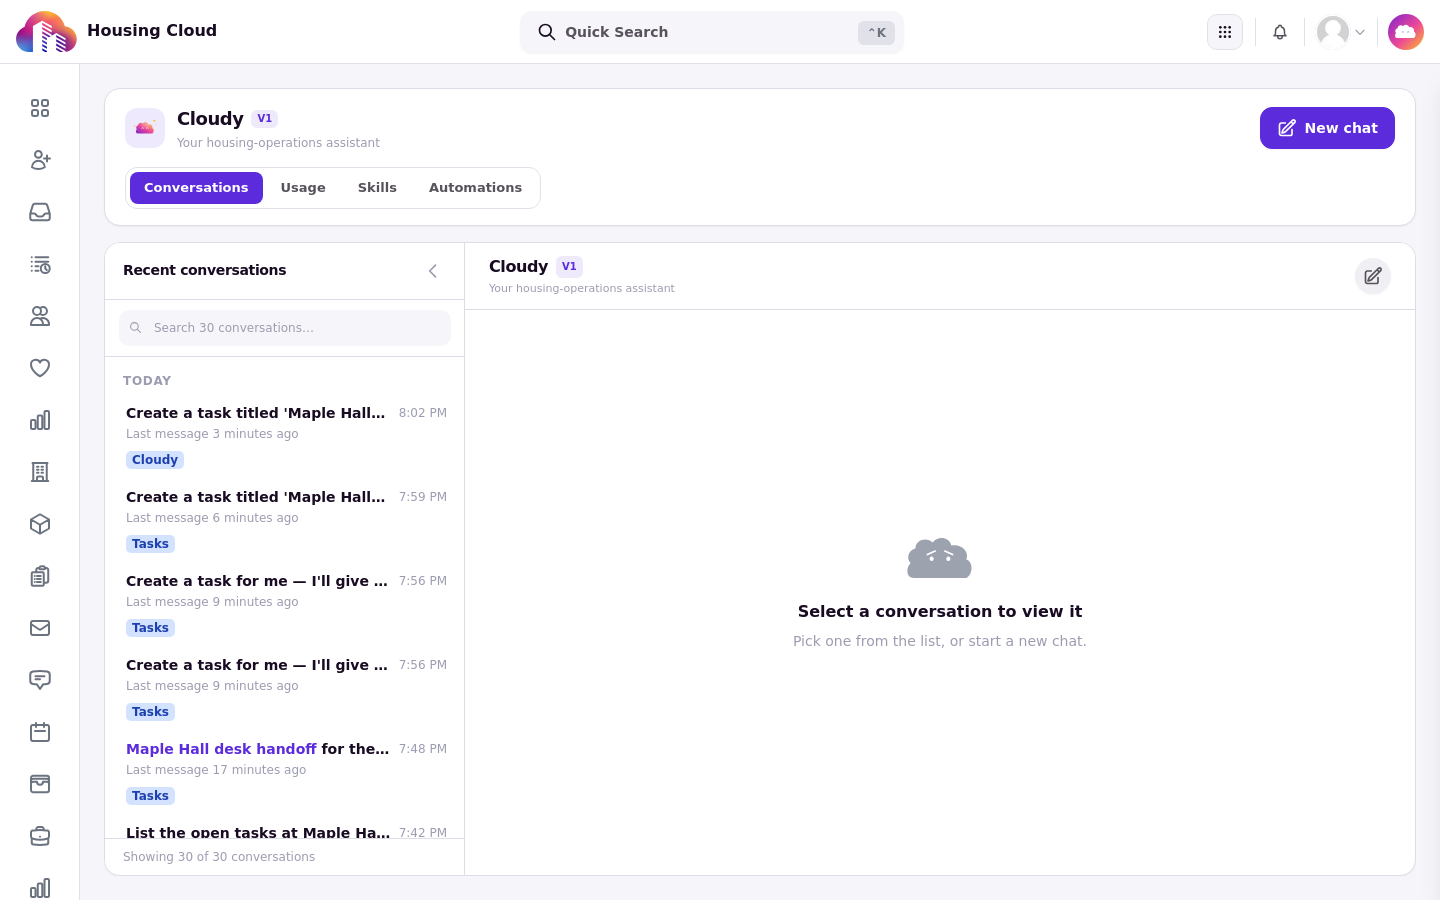Switch to the Conversations tab
This screenshot has height=900, width=1440.
point(196,188)
